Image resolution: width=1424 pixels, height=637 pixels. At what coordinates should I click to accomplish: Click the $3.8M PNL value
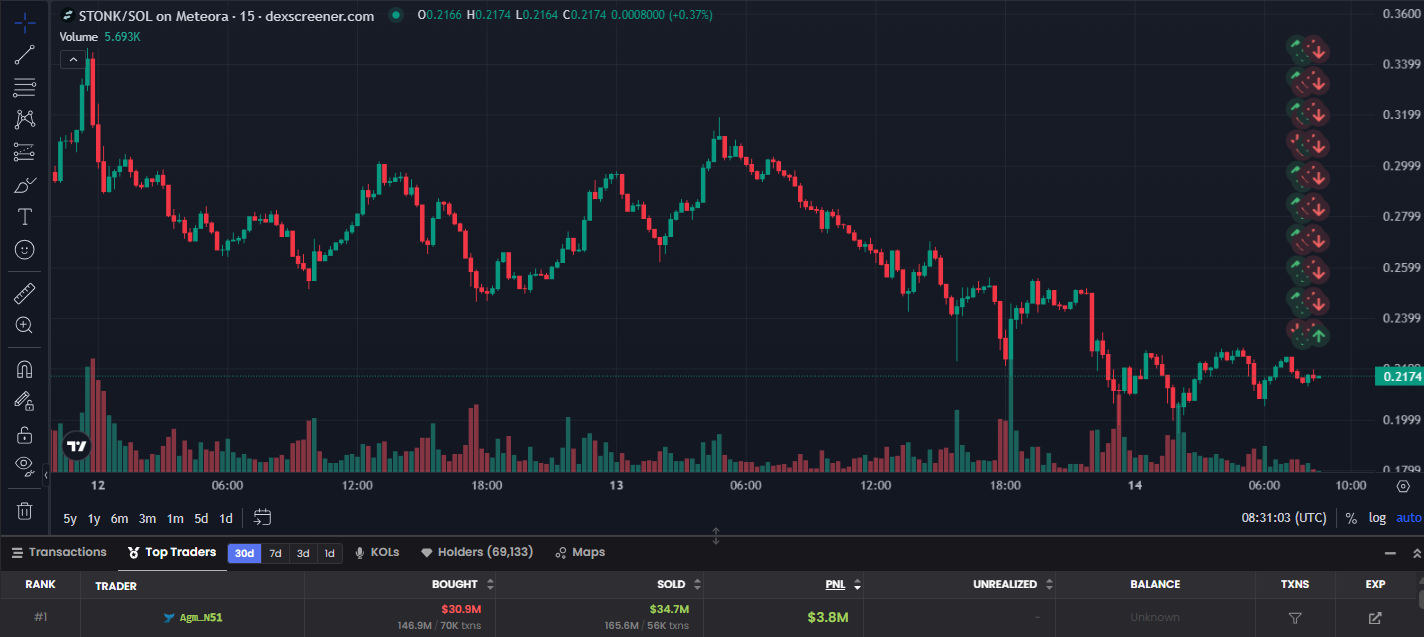(x=828, y=618)
